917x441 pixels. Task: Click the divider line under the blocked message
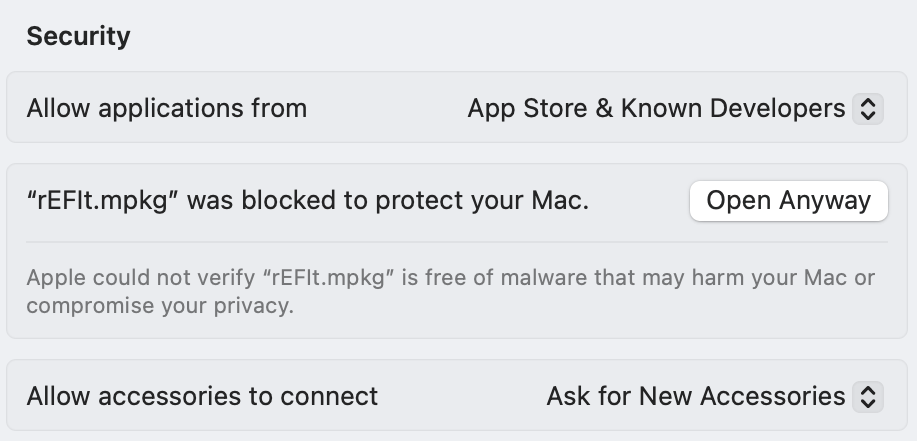(x=456, y=241)
